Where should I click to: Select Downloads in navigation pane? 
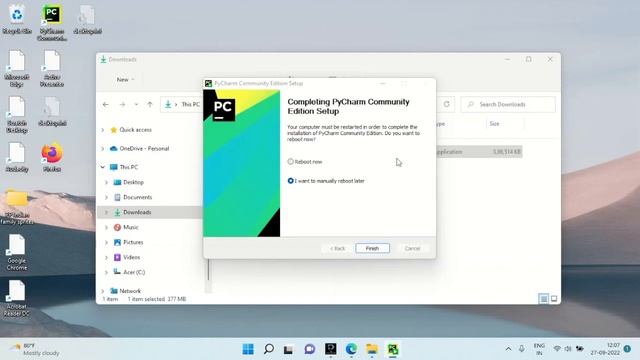tap(132, 212)
